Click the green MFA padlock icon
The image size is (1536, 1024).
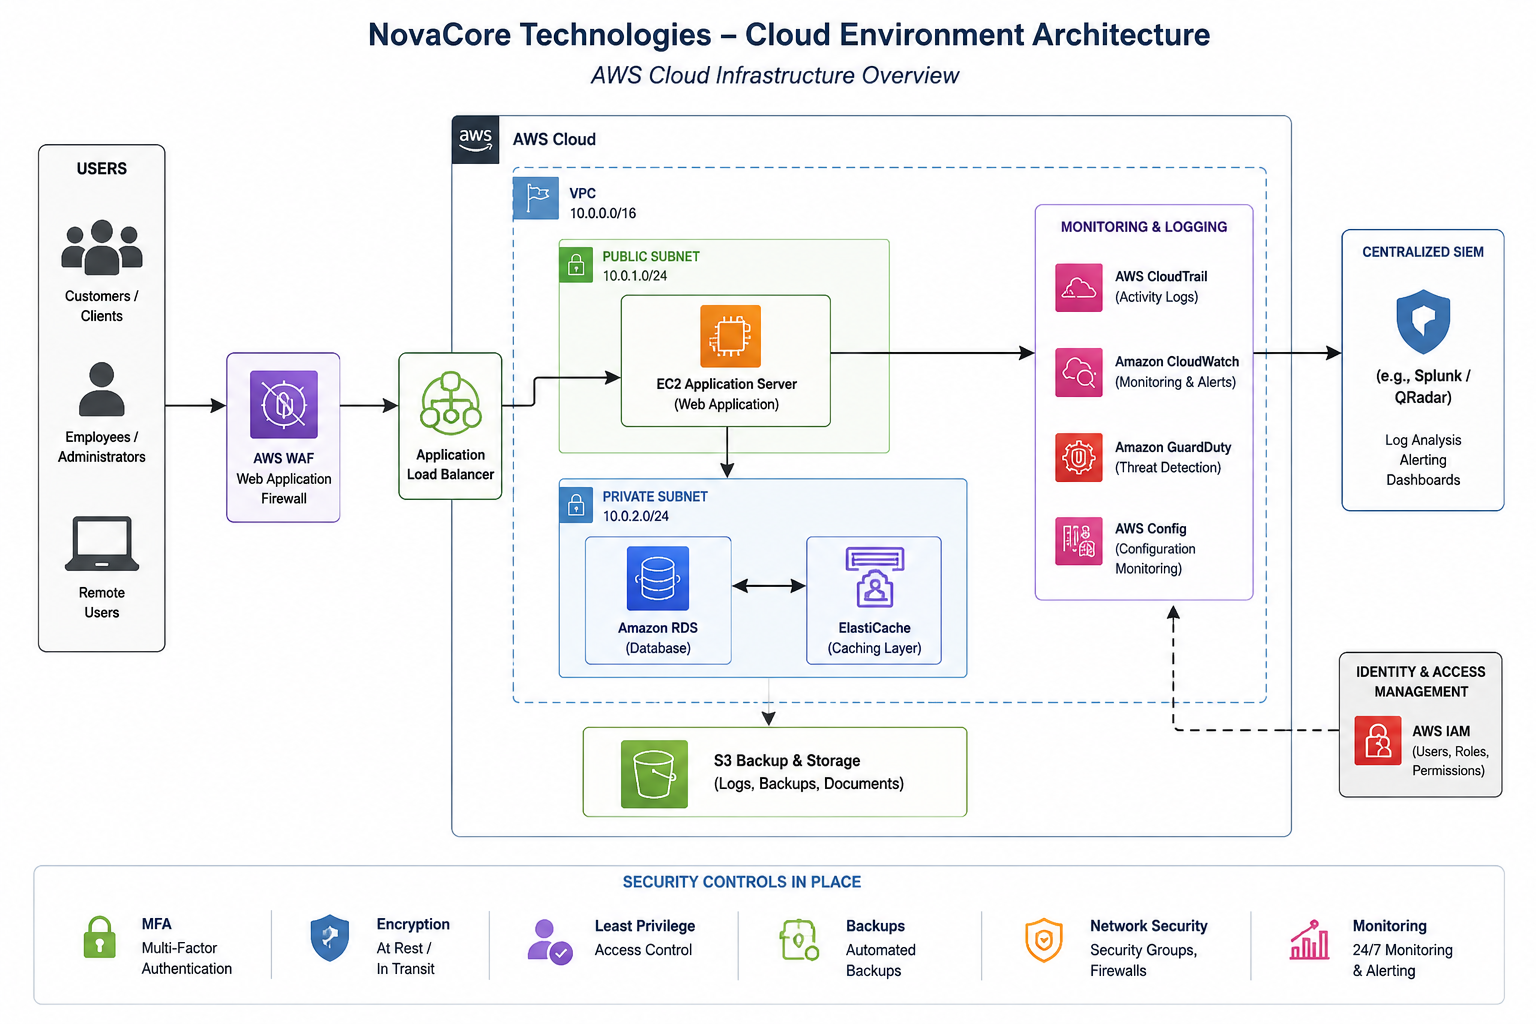click(99, 937)
